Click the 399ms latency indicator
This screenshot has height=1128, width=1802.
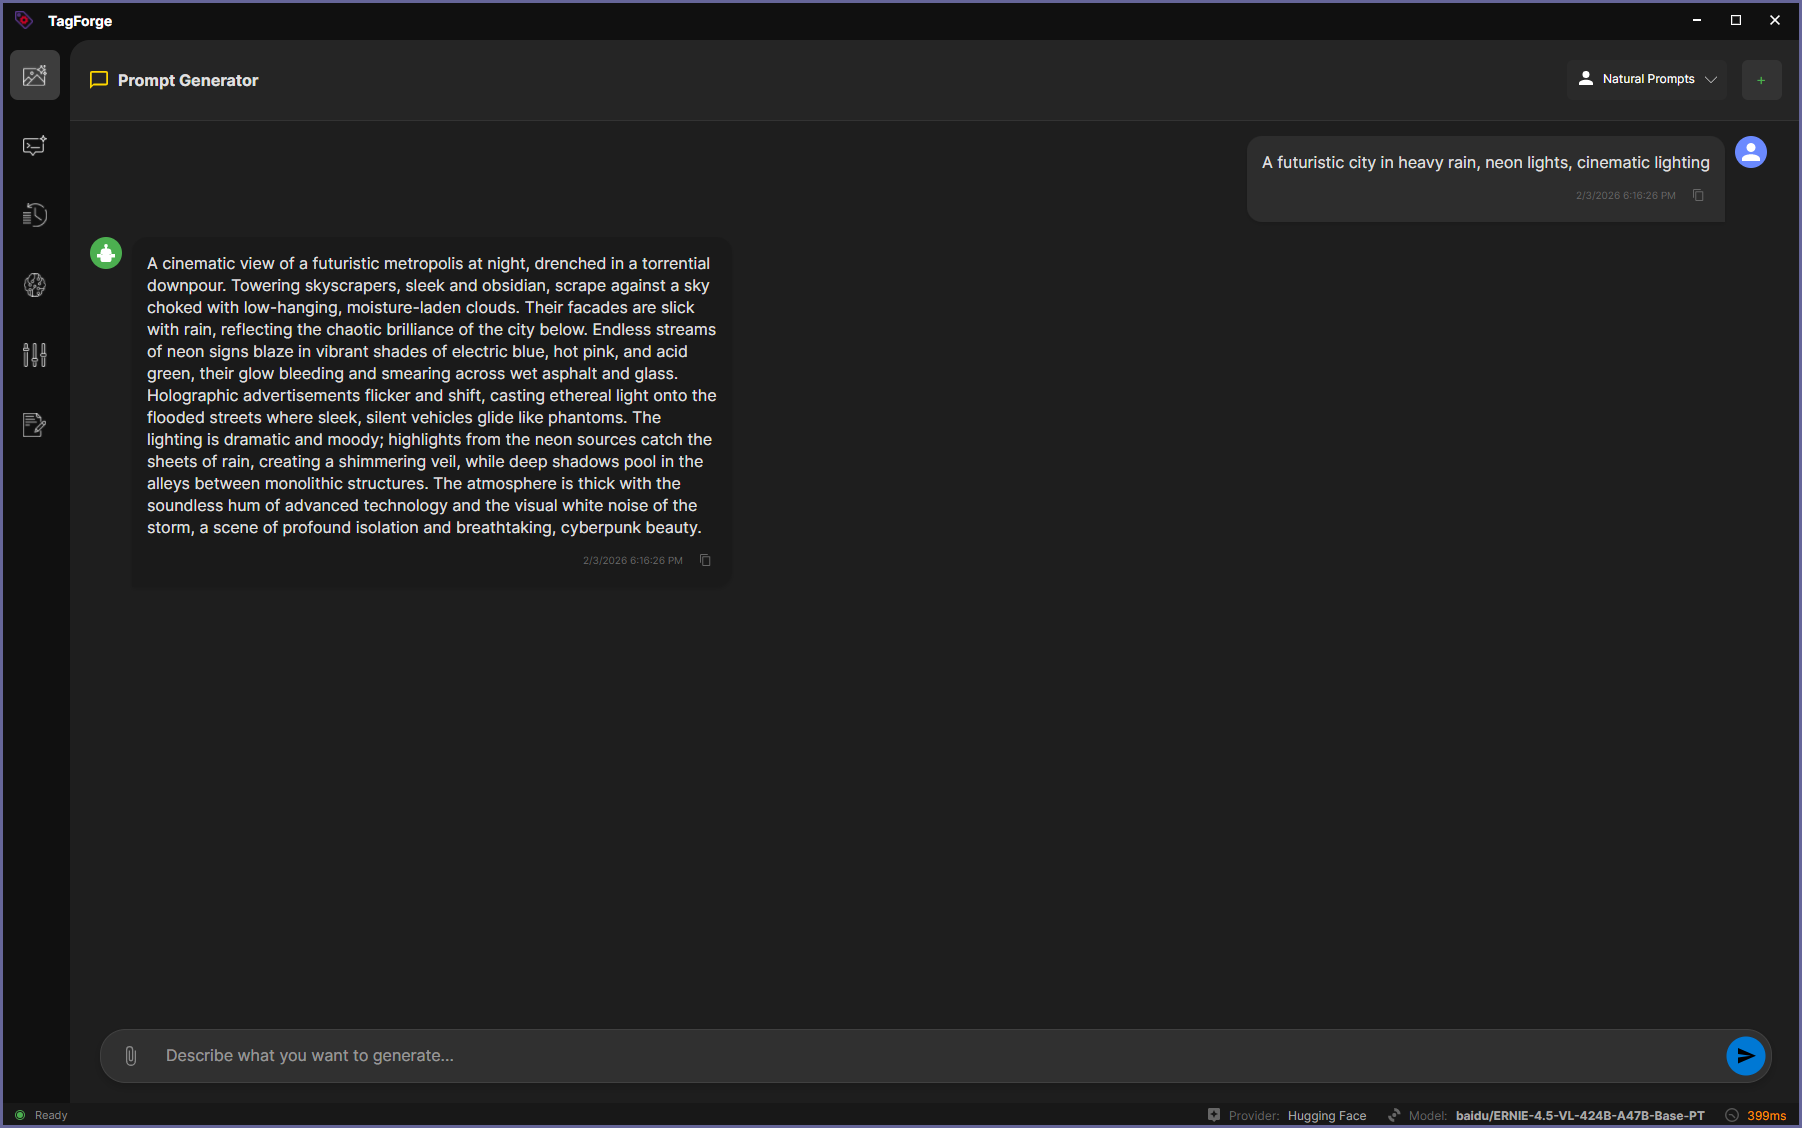[1765, 1116]
